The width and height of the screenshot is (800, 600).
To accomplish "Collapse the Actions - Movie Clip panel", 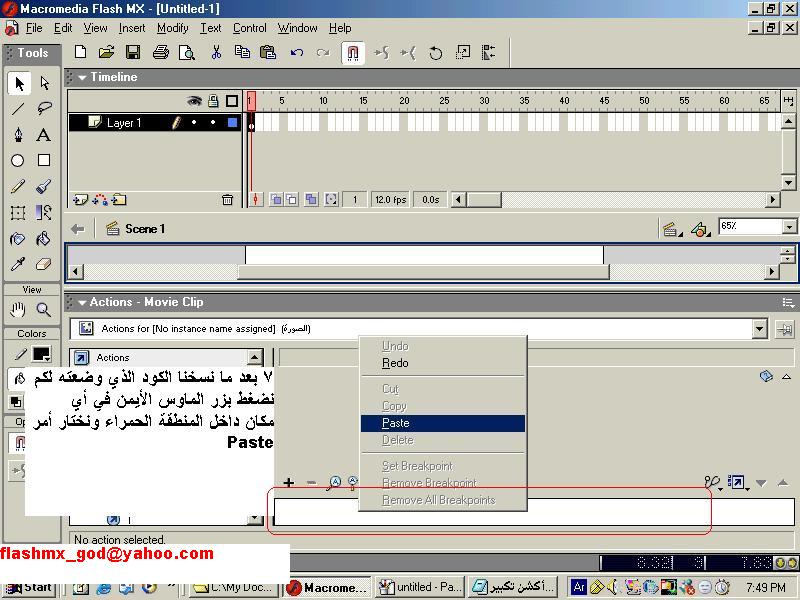I will [x=82, y=303].
